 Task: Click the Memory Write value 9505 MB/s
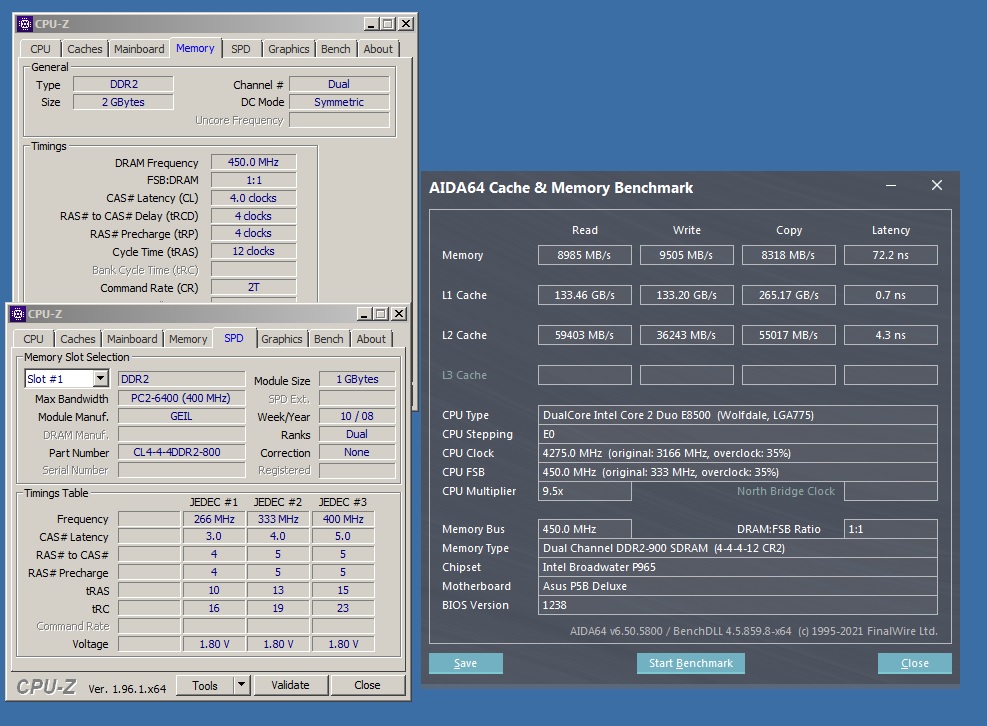tap(686, 255)
